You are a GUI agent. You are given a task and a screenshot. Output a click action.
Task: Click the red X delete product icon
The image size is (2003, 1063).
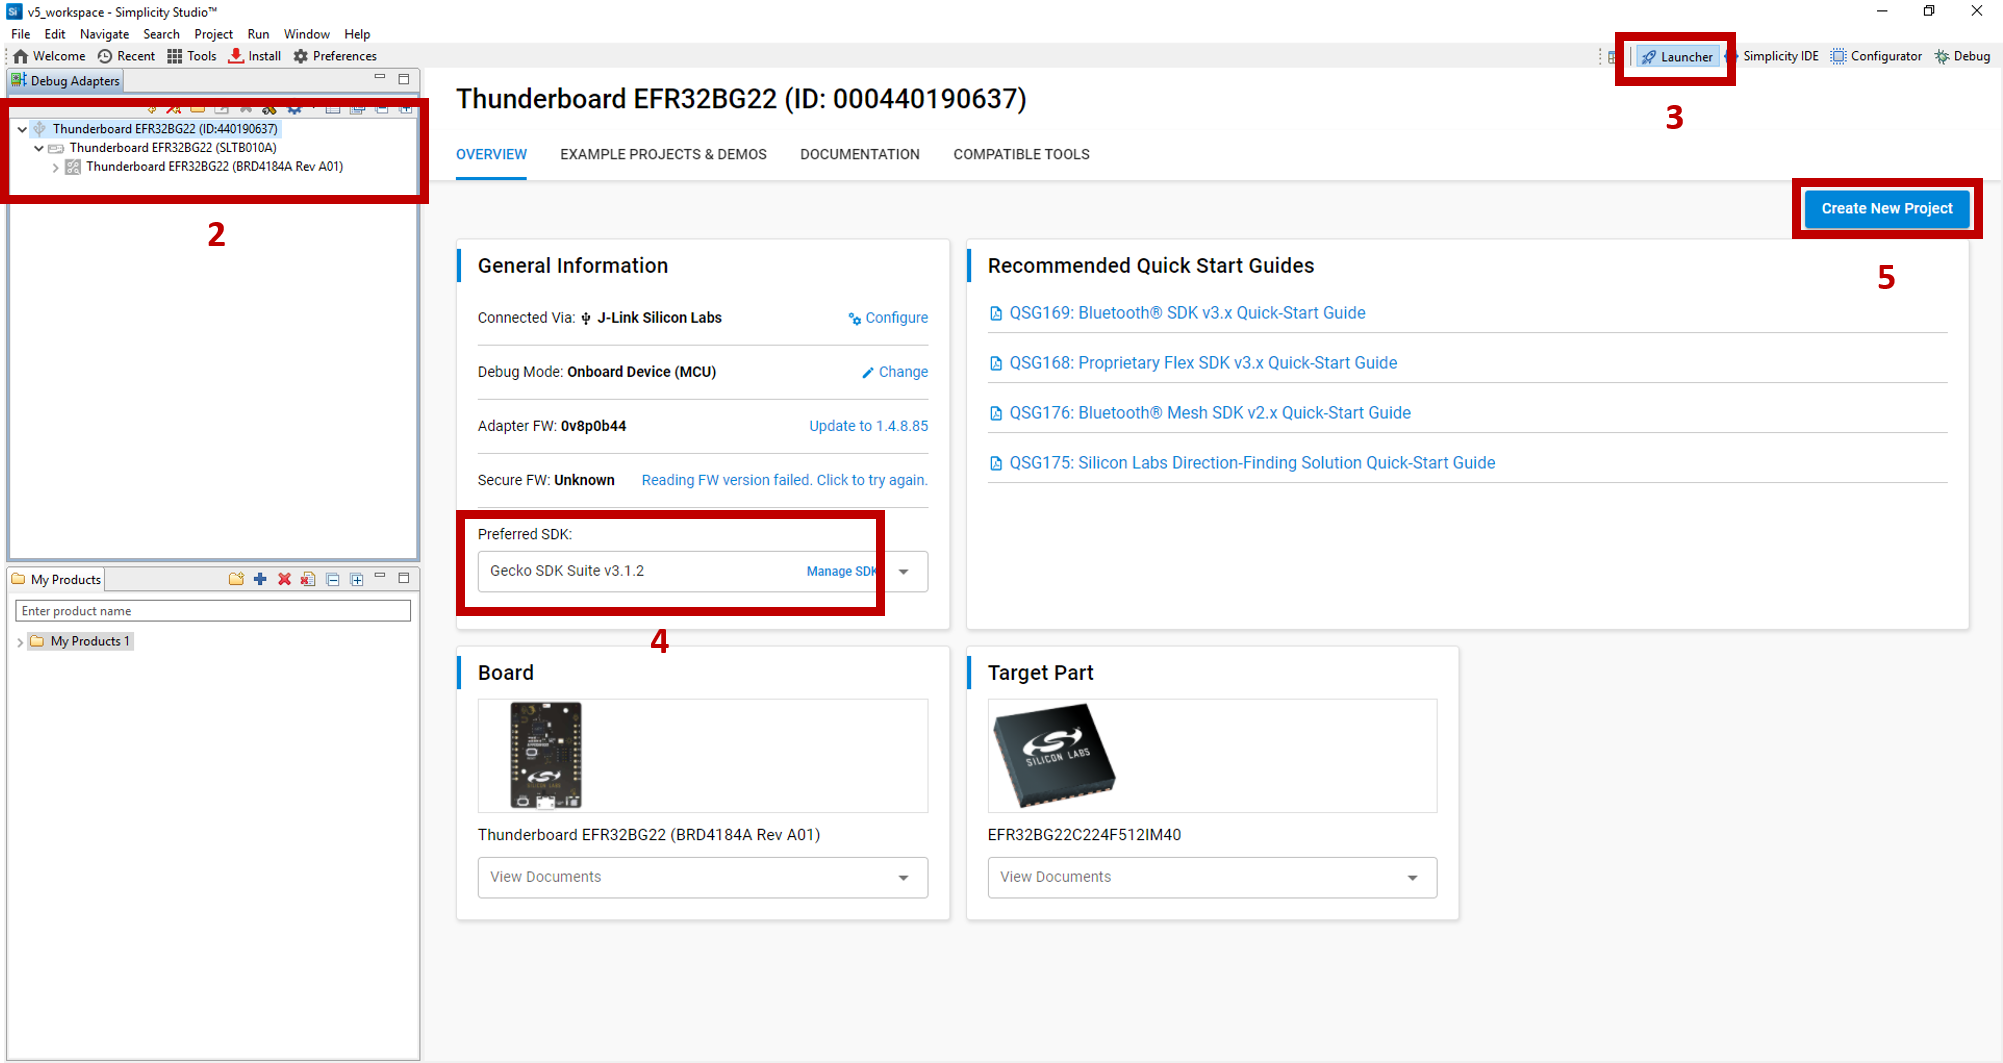point(284,579)
